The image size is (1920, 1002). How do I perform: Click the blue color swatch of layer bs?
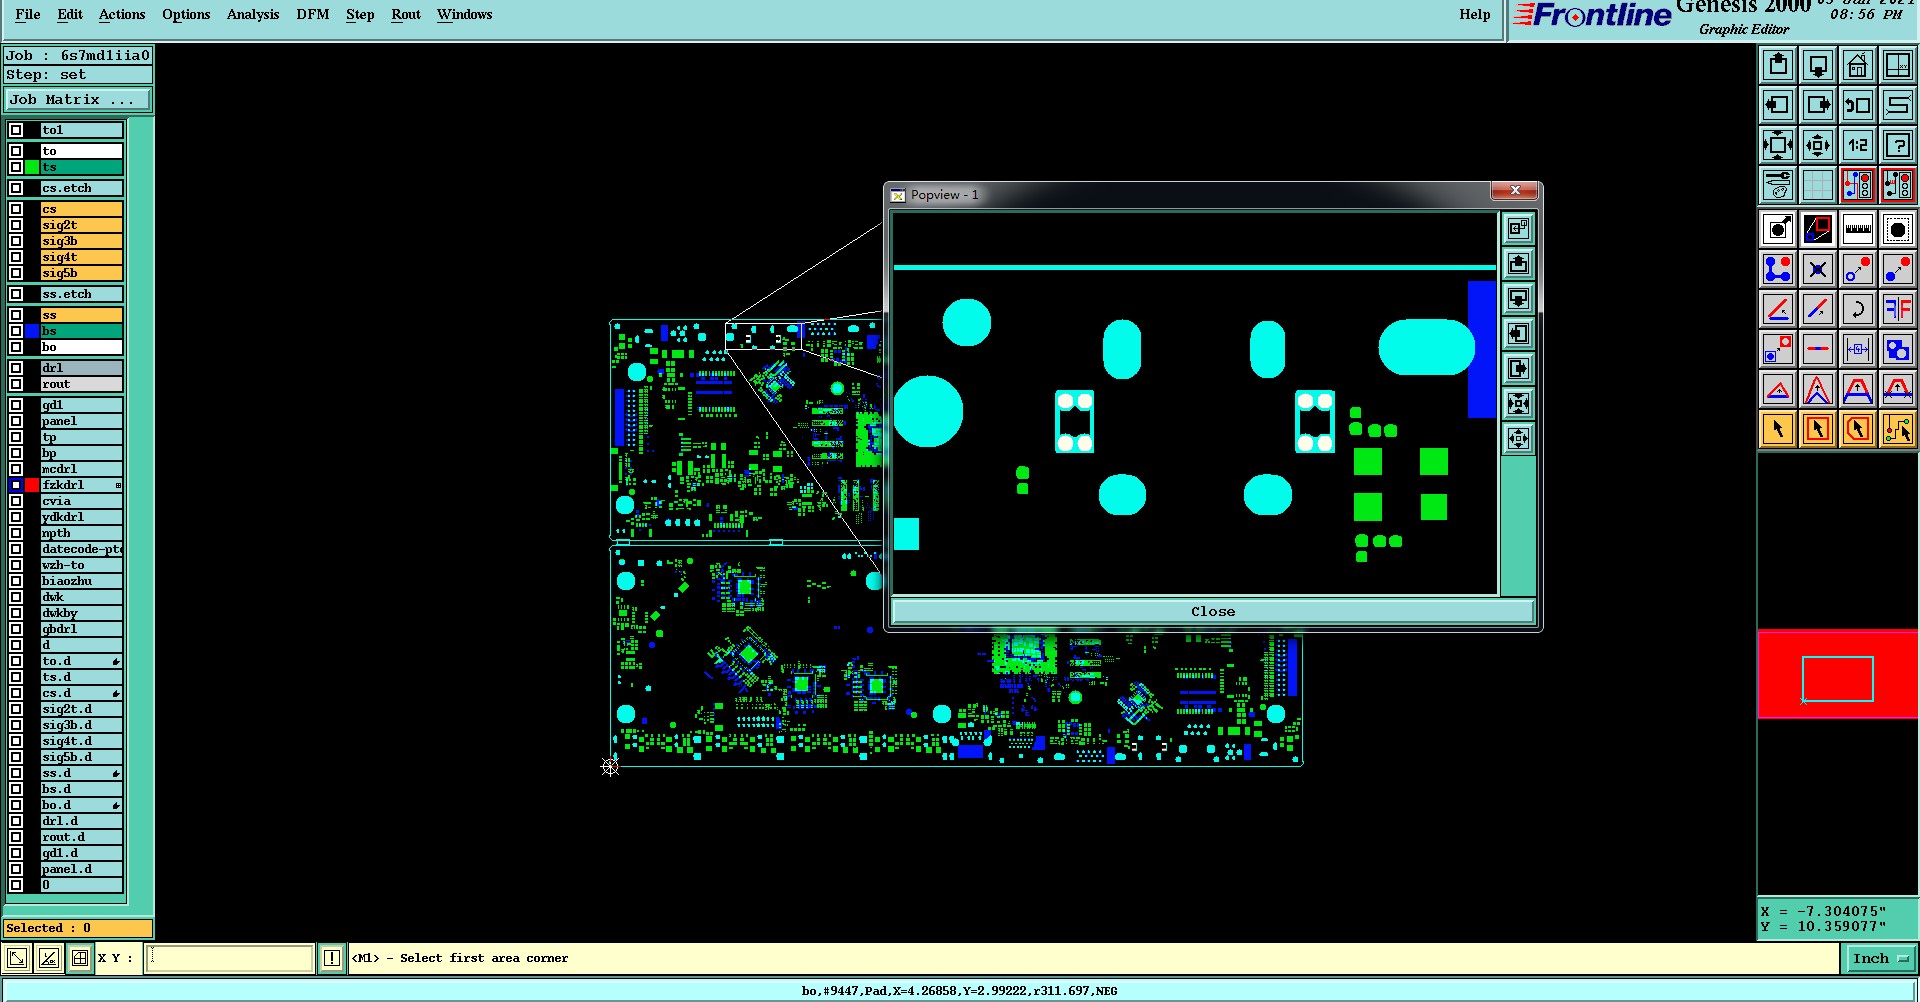32,331
